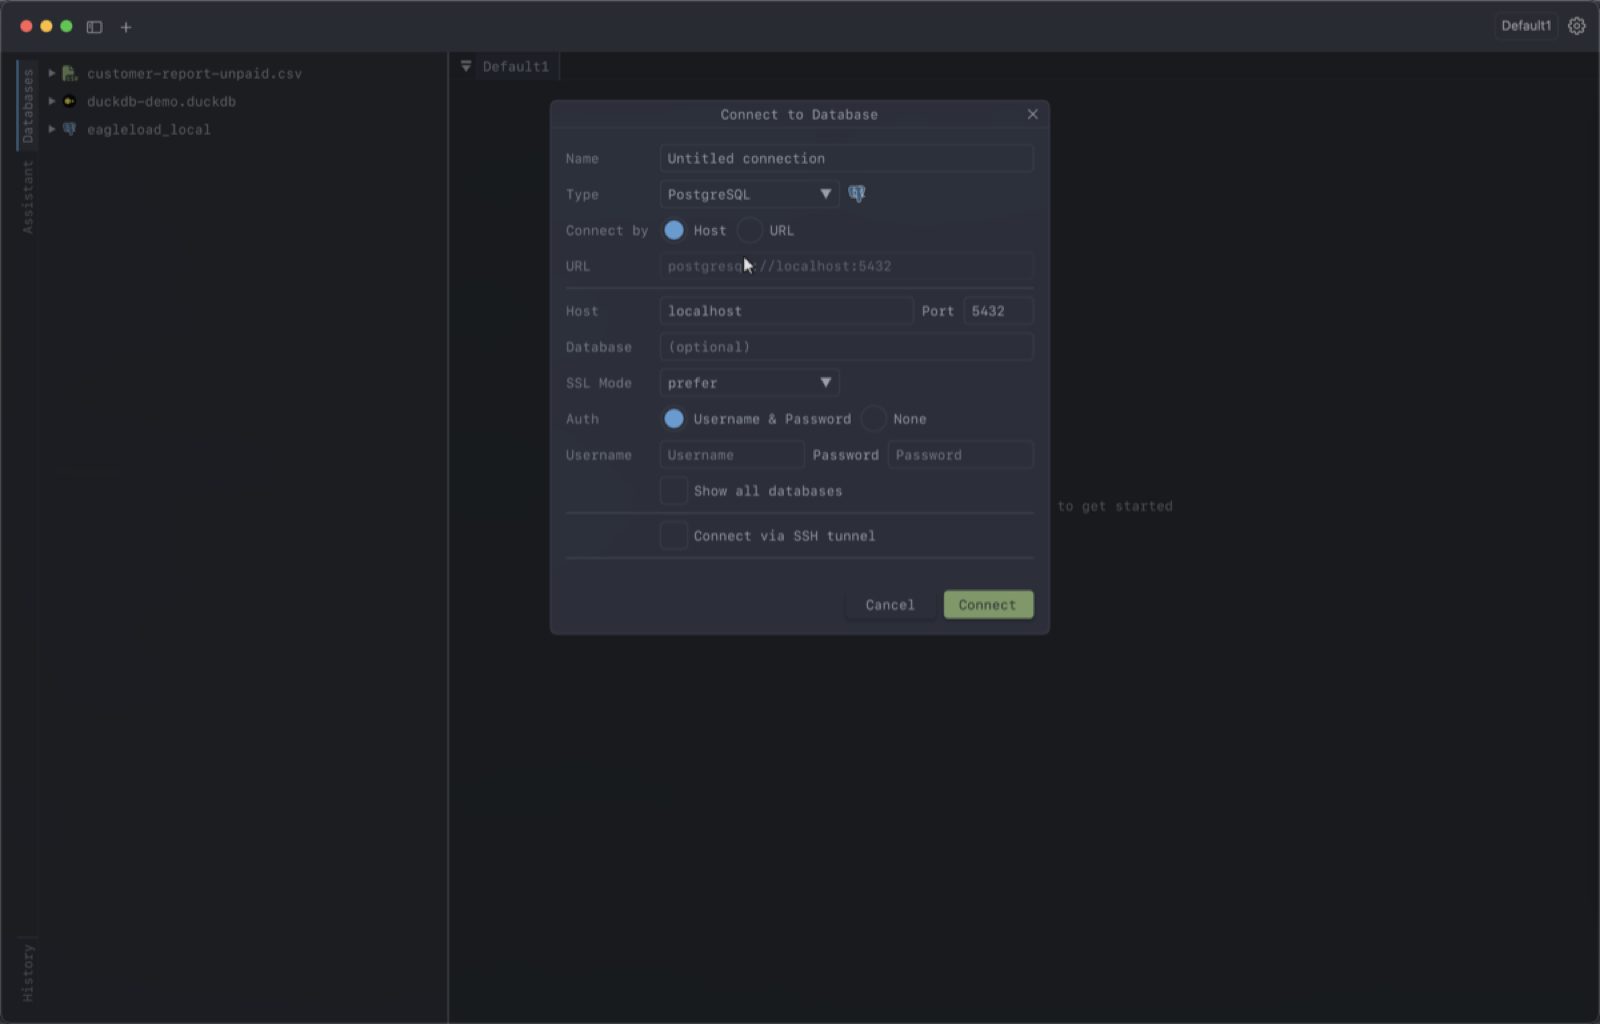Enable Show all databases checkbox
This screenshot has width=1600, height=1024.
(x=674, y=490)
